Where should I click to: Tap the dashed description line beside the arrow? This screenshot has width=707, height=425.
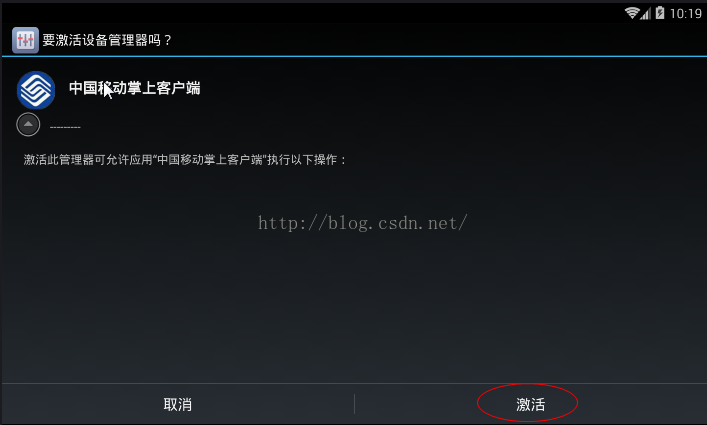click(x=65, y=128)
